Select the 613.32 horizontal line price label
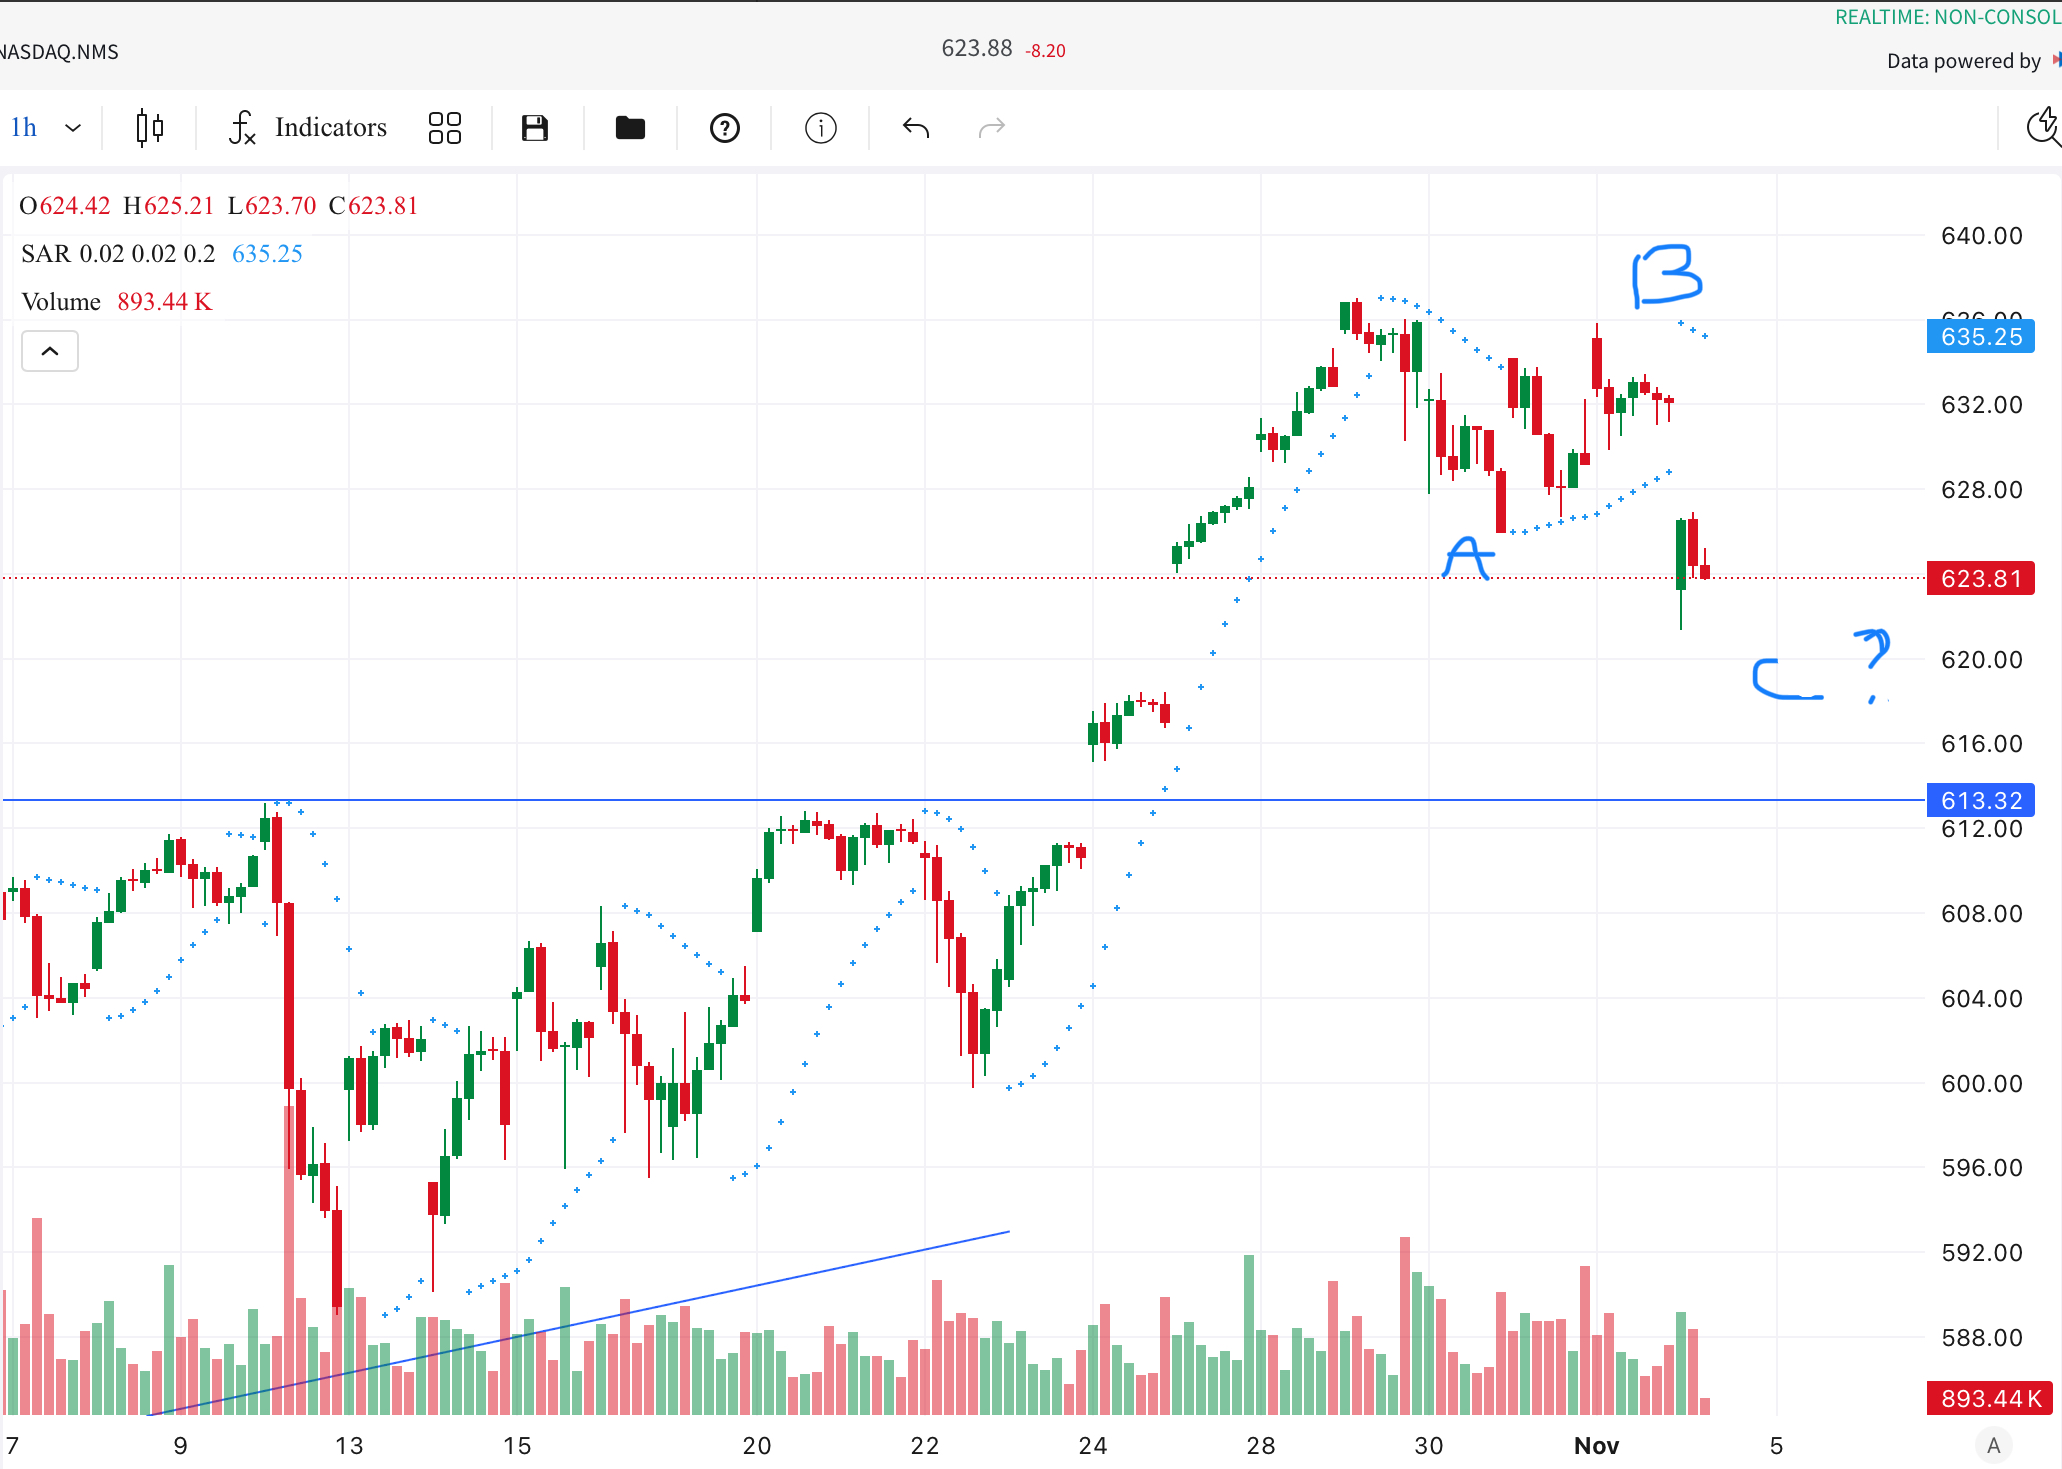 [x=1980, y=800]
